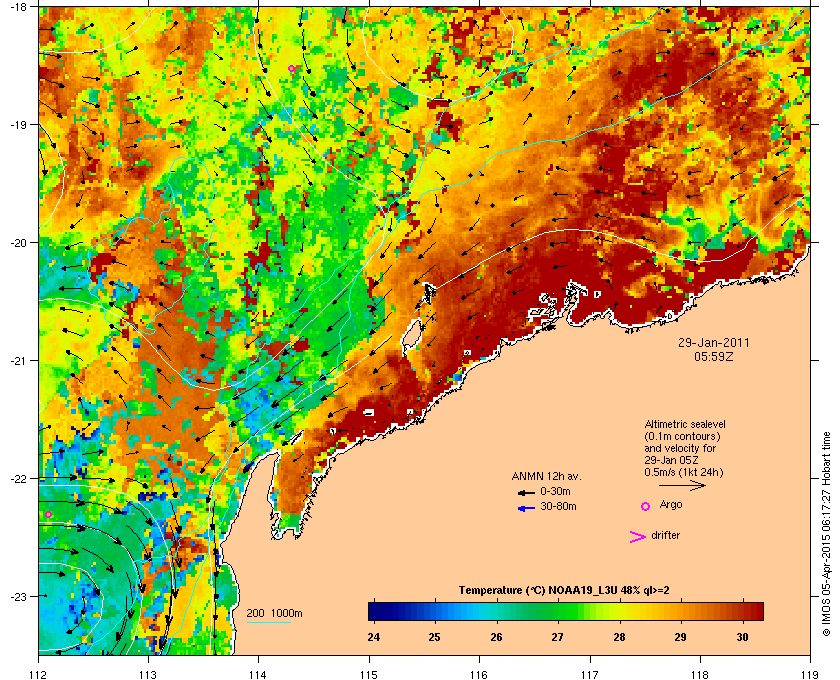Click the 'Argo' legend label
The height and width of the screenshot is (680, 840).
click(671, 504)
